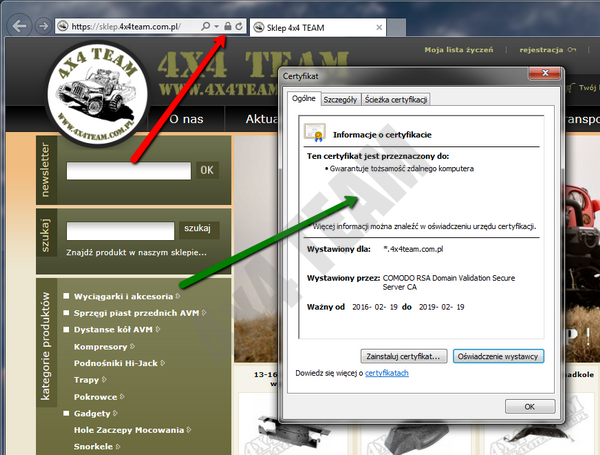Expand Sprzęgi piast przednich AVM marker
Image resolution: width=600 pixels, height=455 pixels.
66,313
